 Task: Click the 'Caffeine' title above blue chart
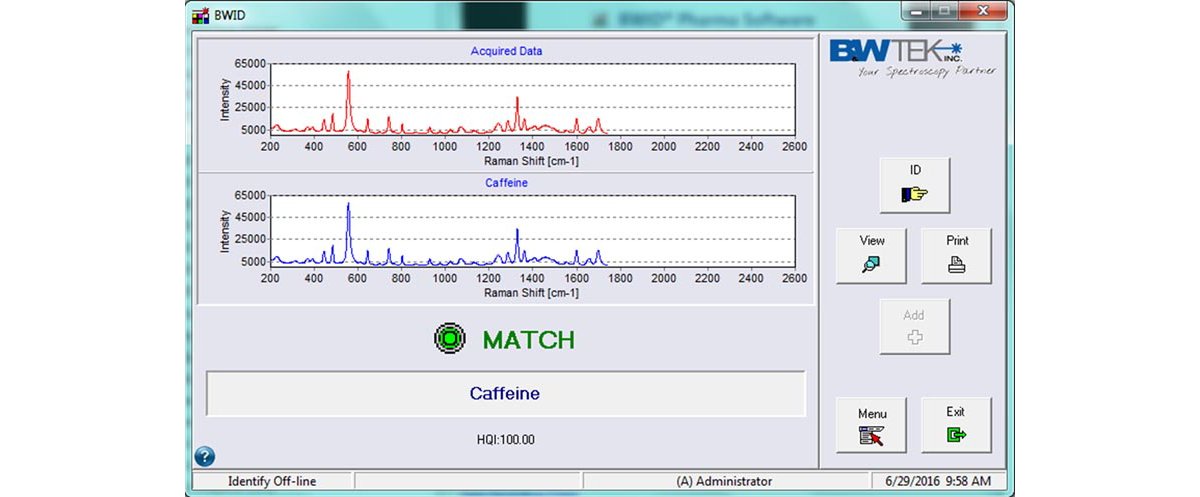click(x=506, y=183)
